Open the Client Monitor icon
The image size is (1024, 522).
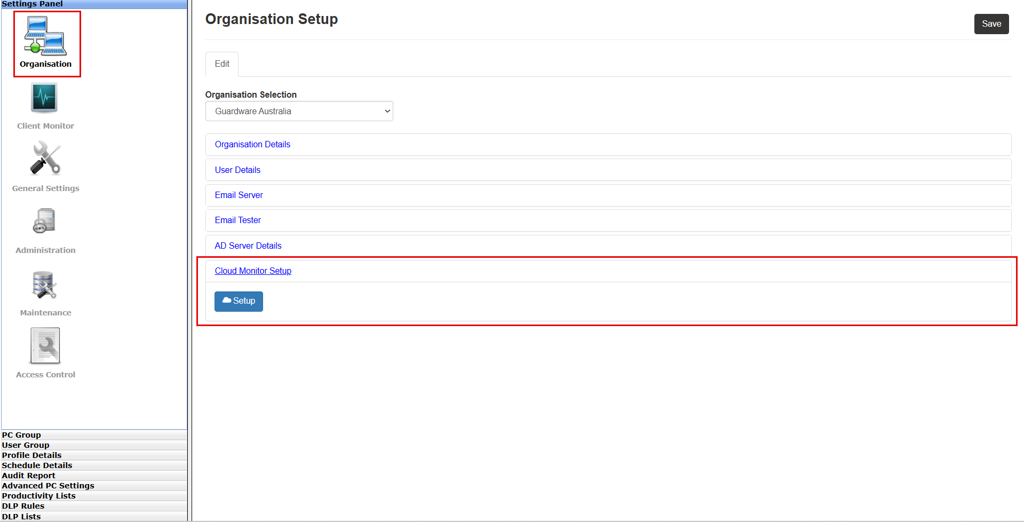45,99
